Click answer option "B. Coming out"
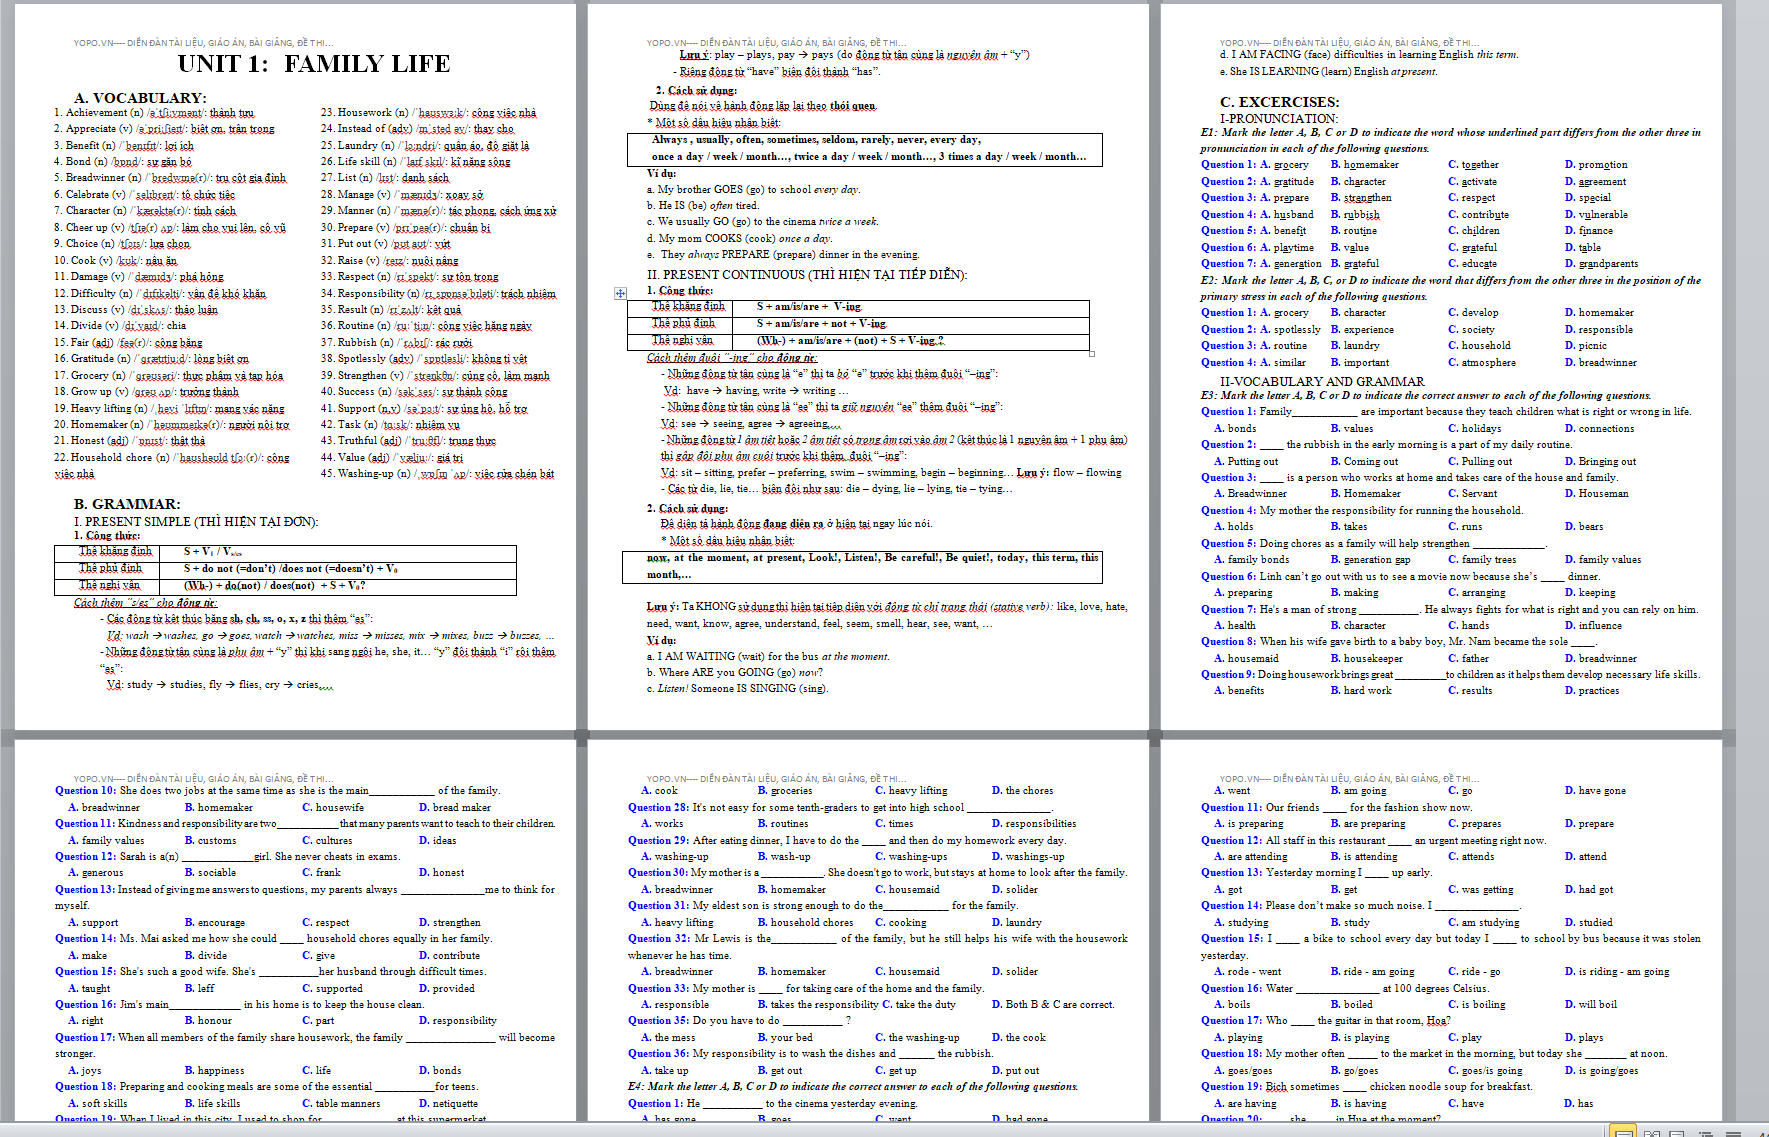The image size is (1769, 1137). tap(1364, 461)
